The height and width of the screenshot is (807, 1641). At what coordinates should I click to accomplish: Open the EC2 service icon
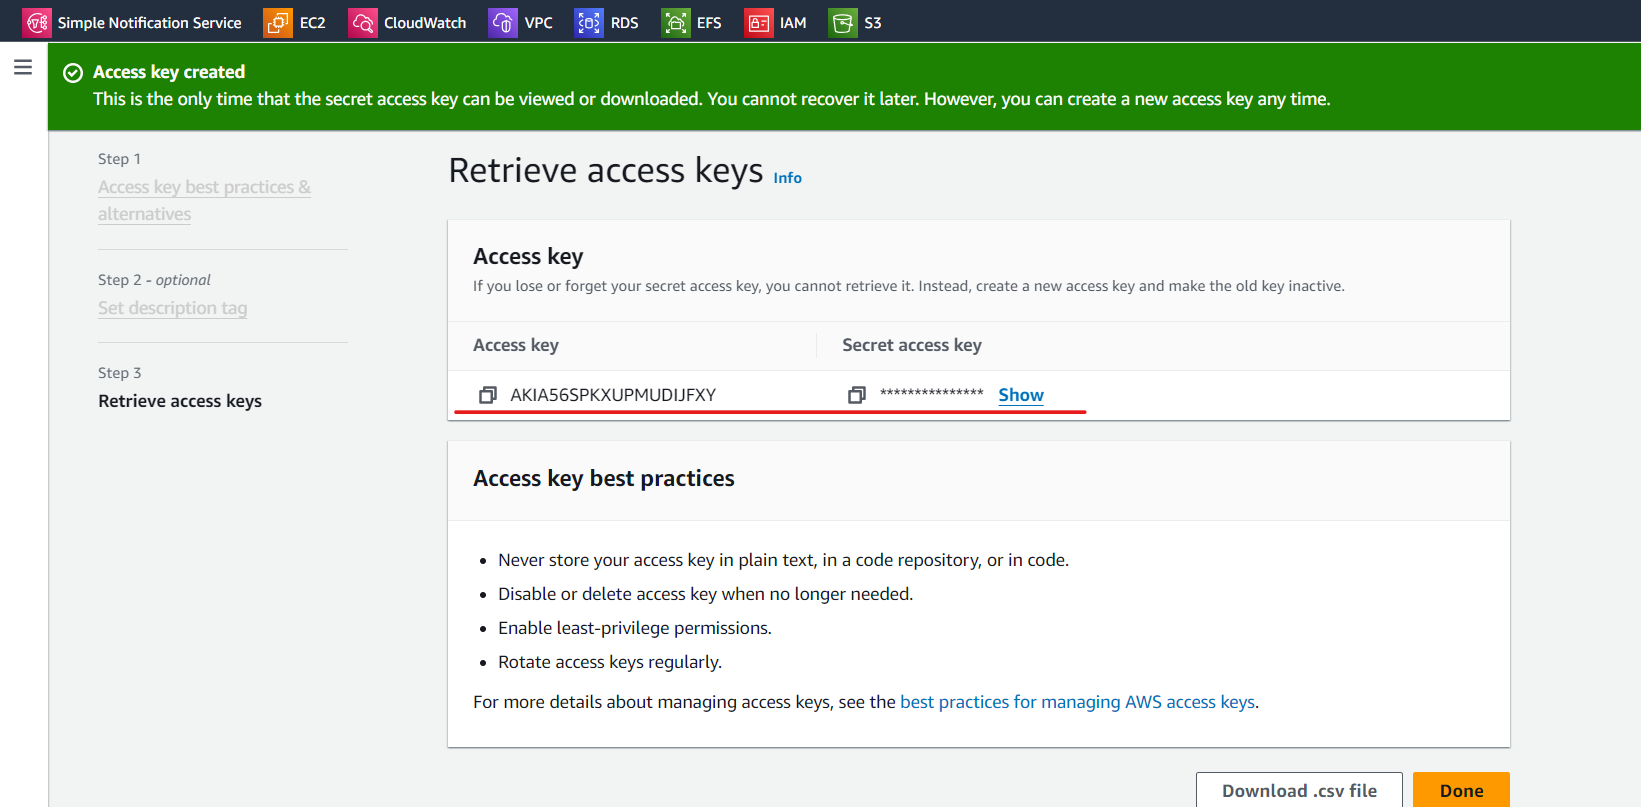(x=278, y=22)
